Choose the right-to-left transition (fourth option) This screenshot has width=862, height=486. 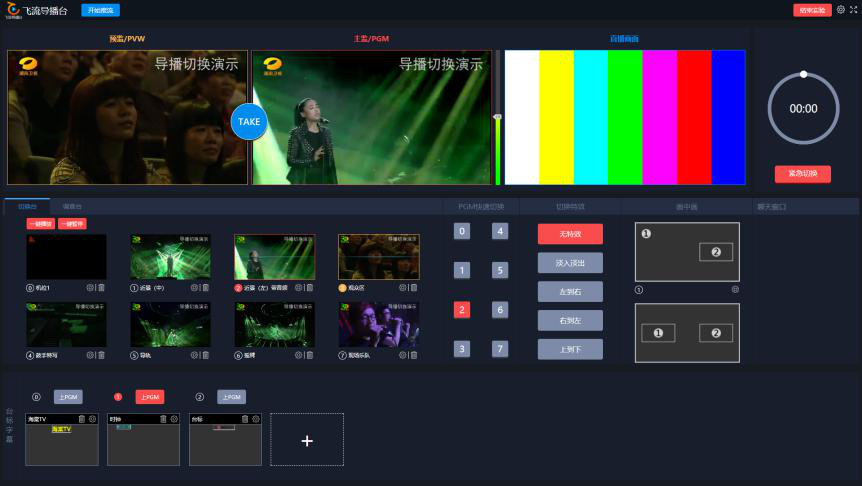(570, 320)
